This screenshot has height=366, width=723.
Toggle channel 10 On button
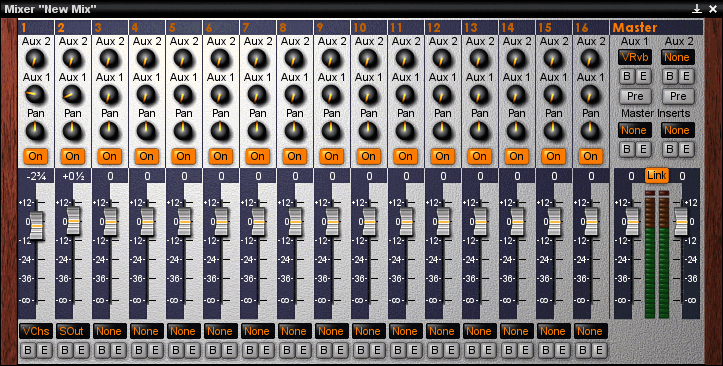tap(368, 156)
